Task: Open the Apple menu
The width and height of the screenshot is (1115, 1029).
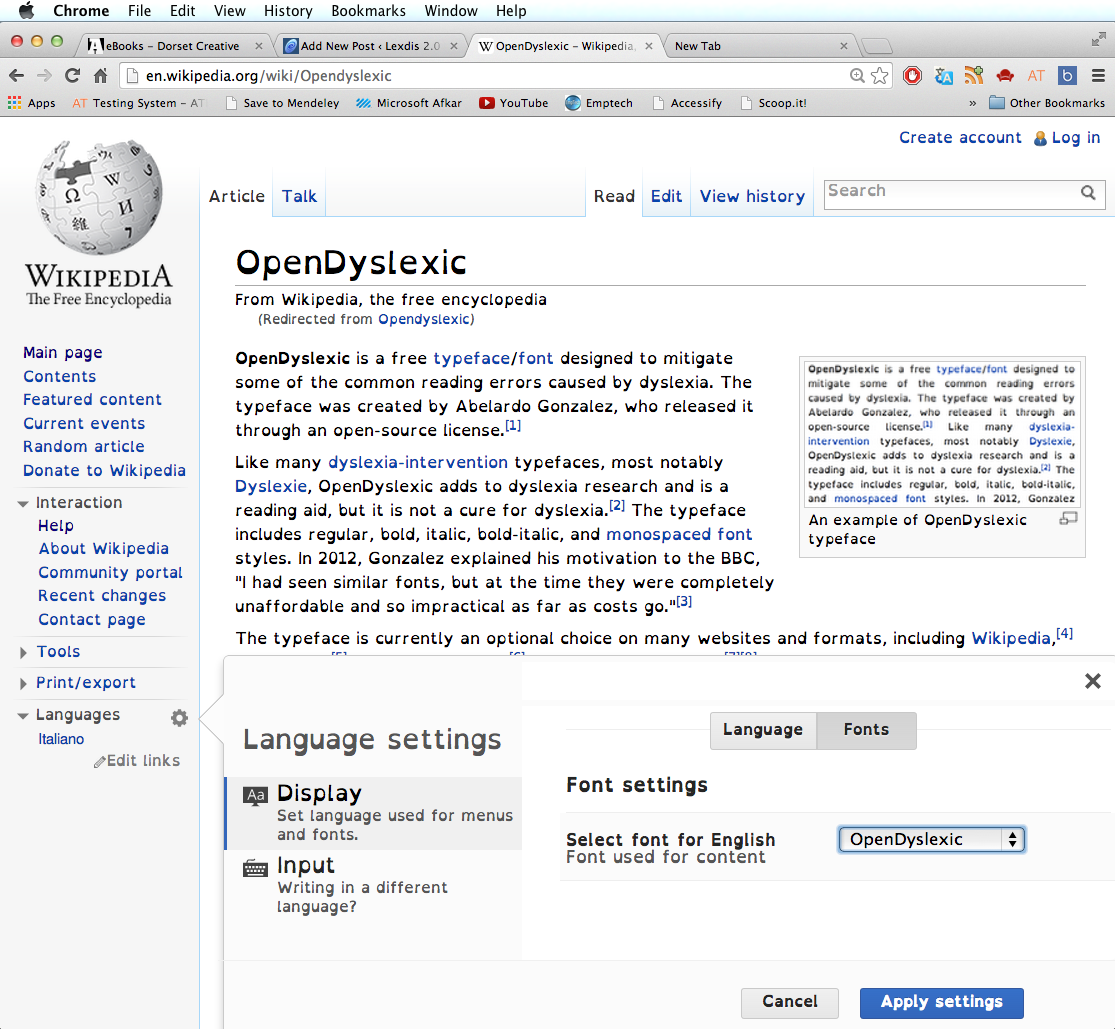Action: pos(26,11)
